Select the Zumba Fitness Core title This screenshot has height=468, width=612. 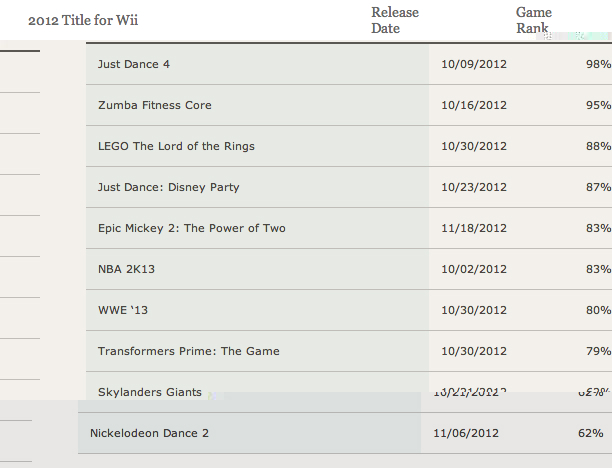click(x=155, y=105)
